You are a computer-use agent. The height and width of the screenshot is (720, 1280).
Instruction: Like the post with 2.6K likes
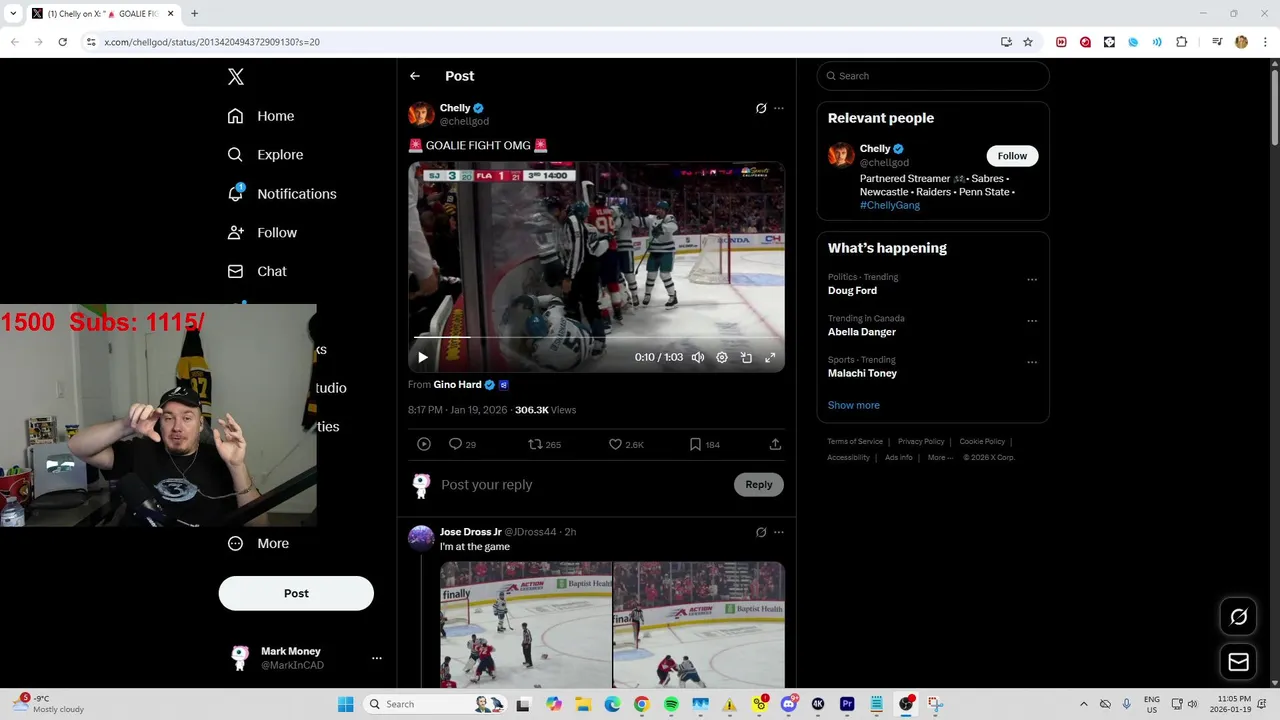626,444
